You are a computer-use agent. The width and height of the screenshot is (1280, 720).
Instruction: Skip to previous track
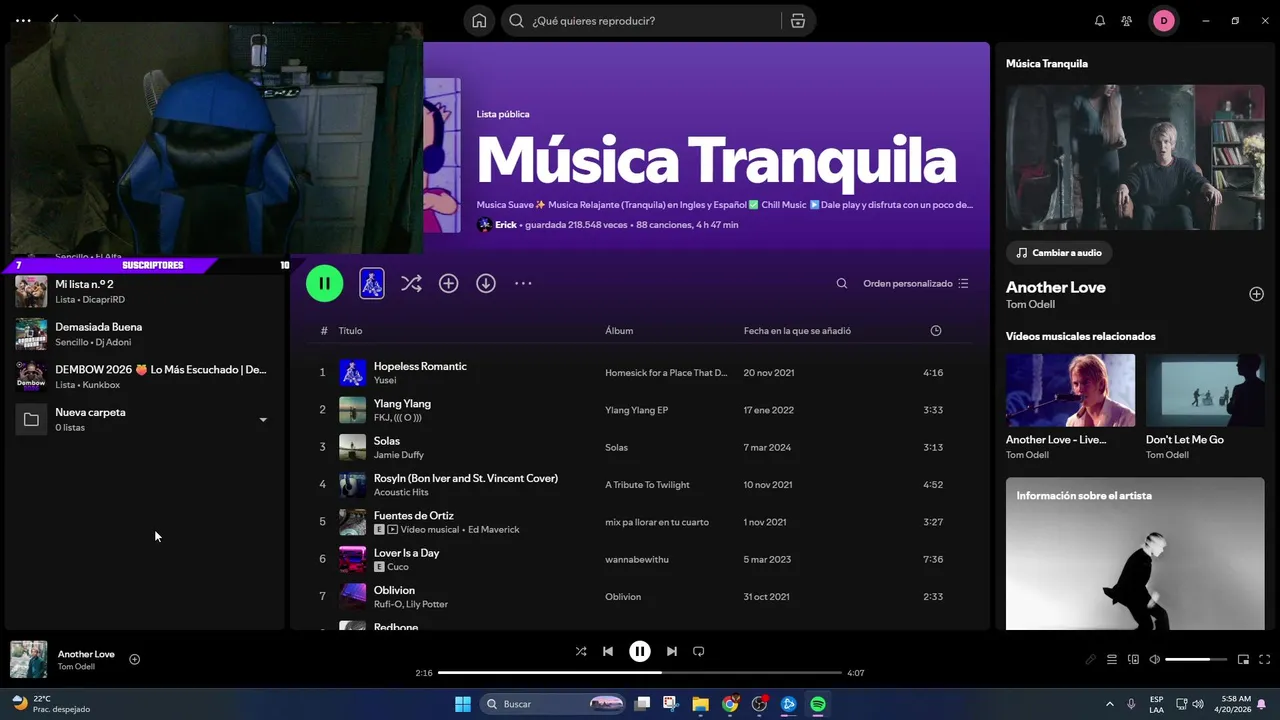(x=608, y=651)
